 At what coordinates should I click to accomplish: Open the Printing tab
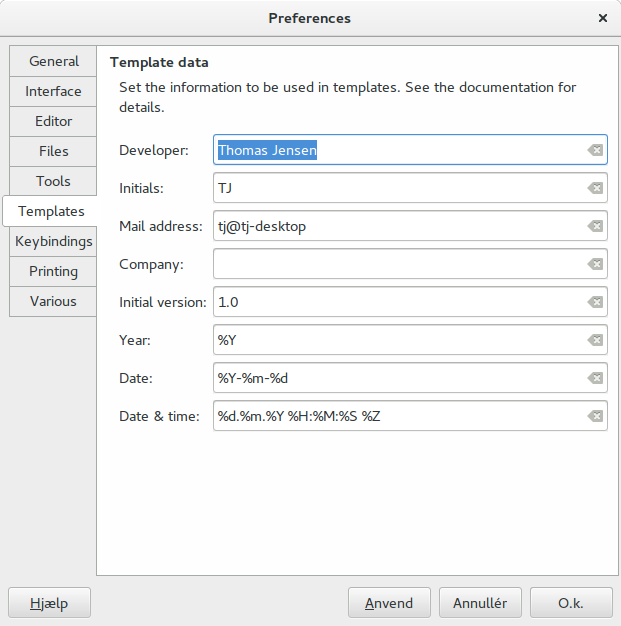click(x=53, y=271)
